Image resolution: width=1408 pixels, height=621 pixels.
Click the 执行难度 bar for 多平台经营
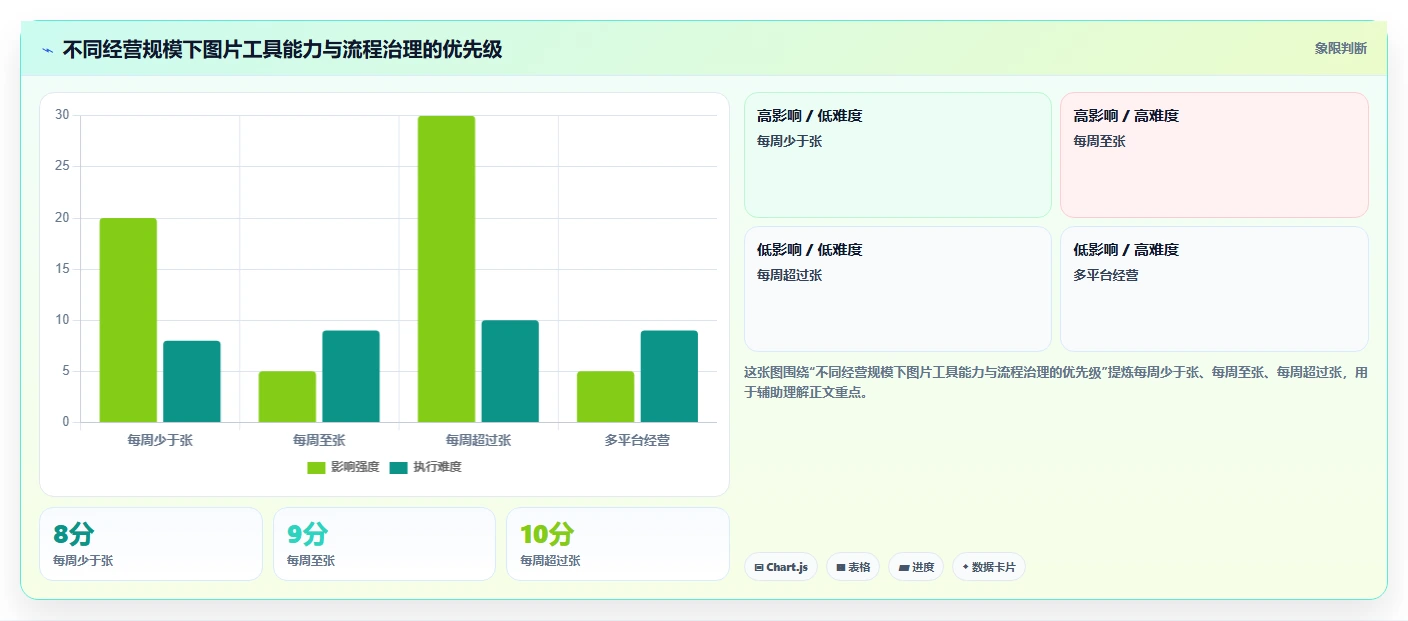coord(669,376)
